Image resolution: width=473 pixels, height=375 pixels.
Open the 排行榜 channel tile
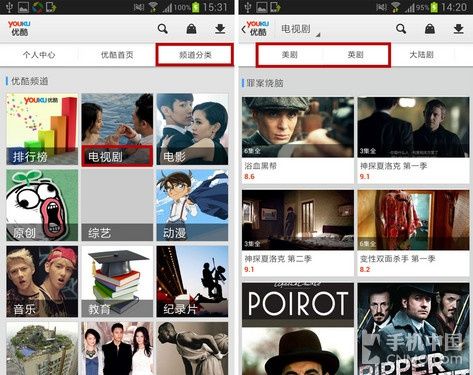click(42, 129)
